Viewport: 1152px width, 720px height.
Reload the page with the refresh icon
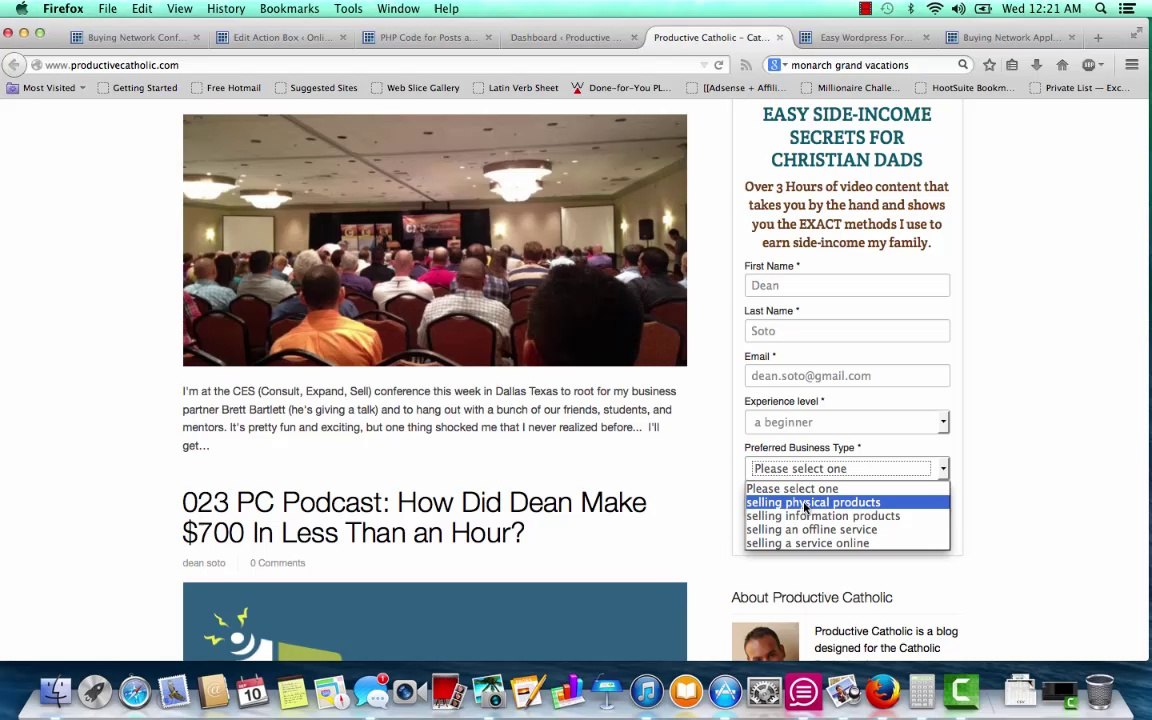[x=719, y=65]
